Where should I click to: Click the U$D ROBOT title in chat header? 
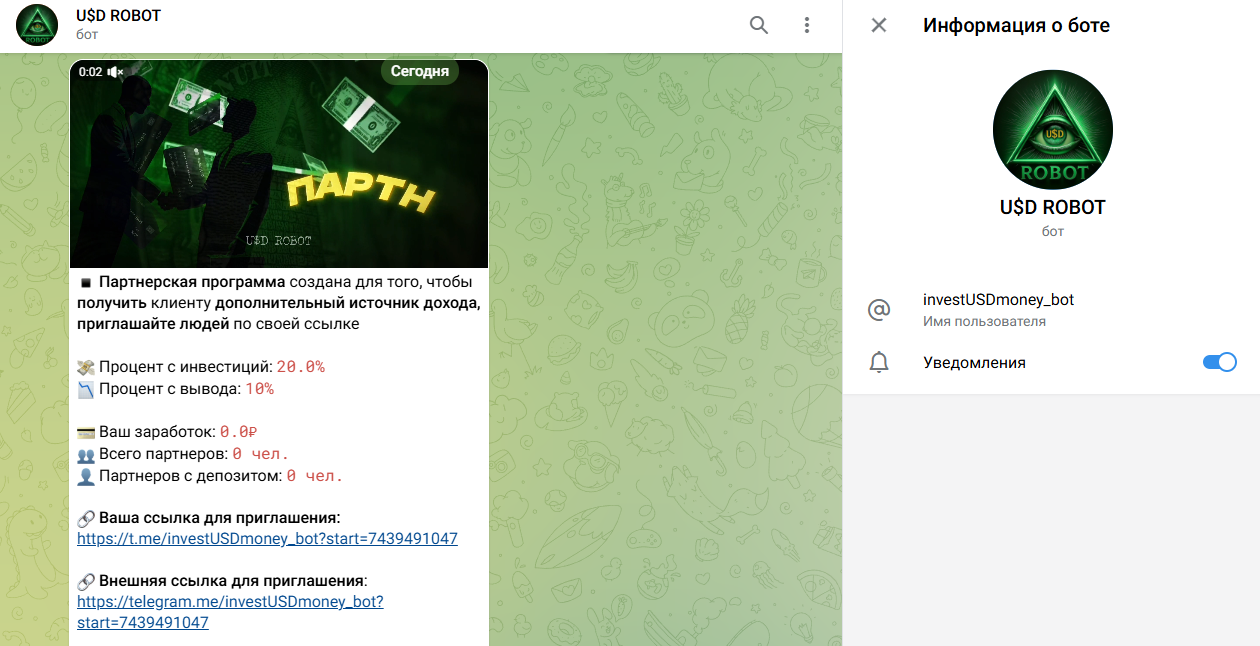[x=118, y=16]
